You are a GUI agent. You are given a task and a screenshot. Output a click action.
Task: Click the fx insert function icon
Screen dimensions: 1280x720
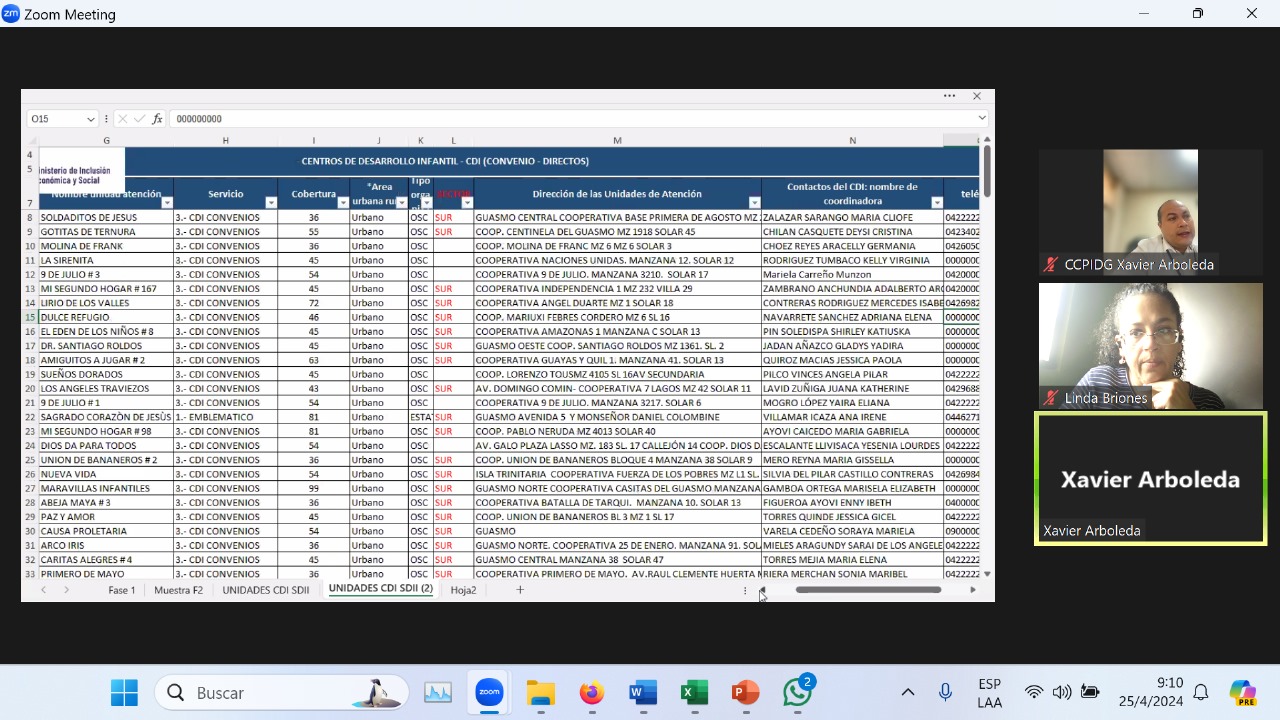coord(157,119)
